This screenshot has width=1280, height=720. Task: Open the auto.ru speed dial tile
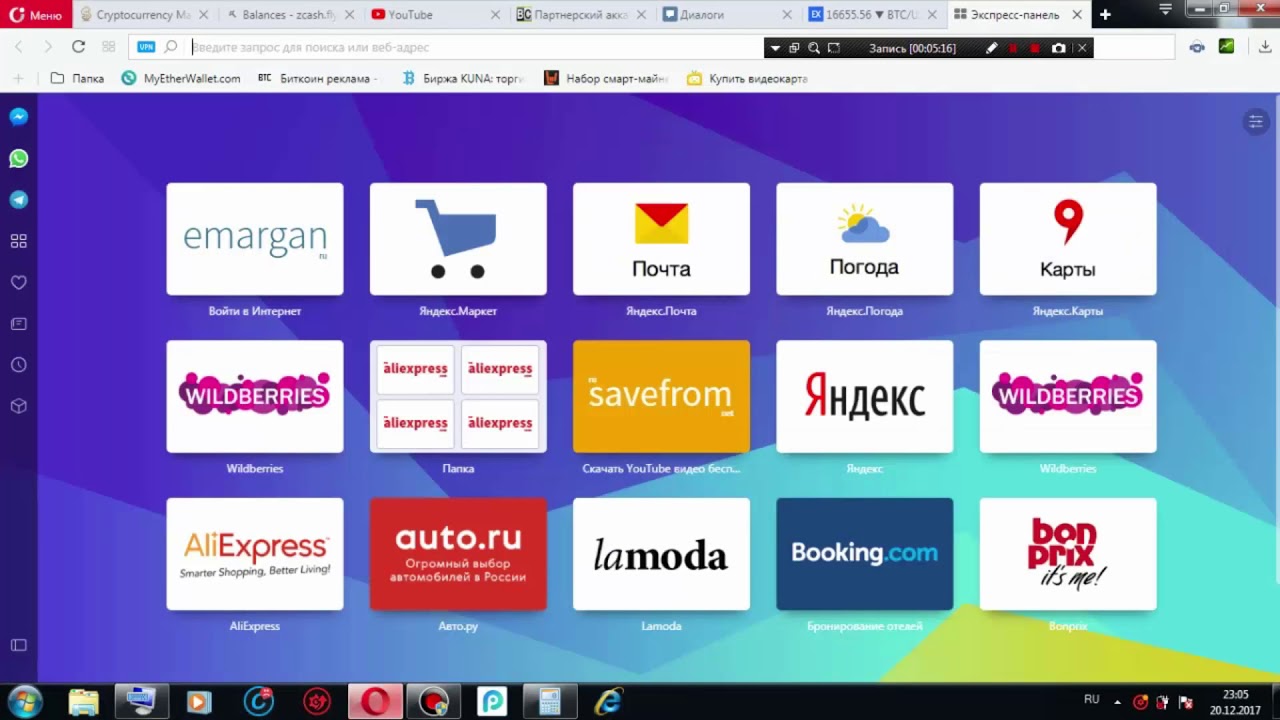458,554
